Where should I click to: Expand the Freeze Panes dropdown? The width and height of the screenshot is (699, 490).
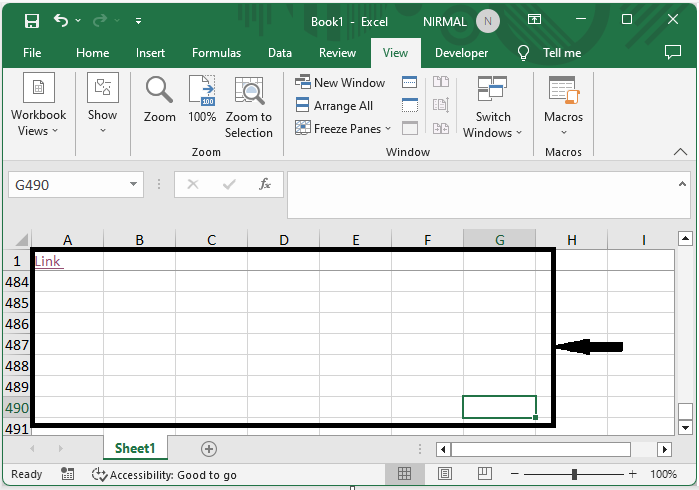tap(340, 129)
